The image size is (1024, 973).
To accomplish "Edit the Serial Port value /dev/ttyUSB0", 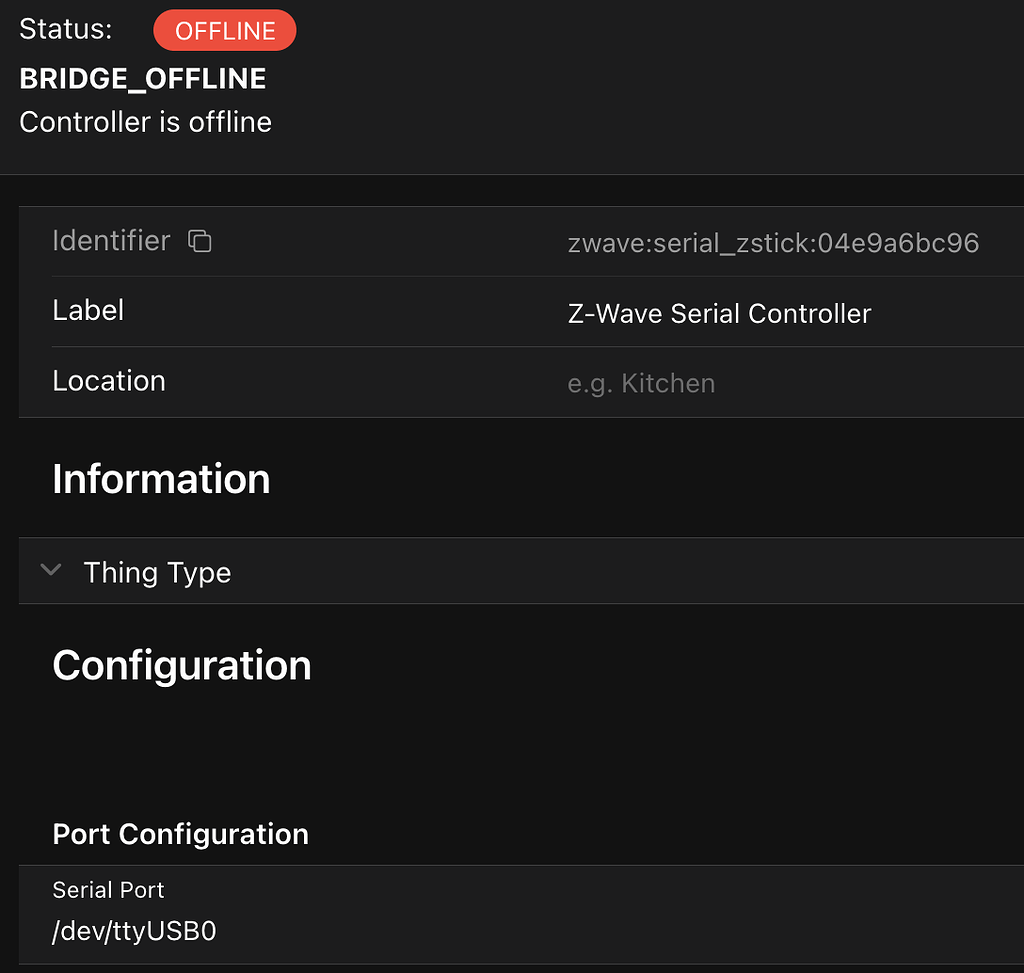I will click(134, 930).
